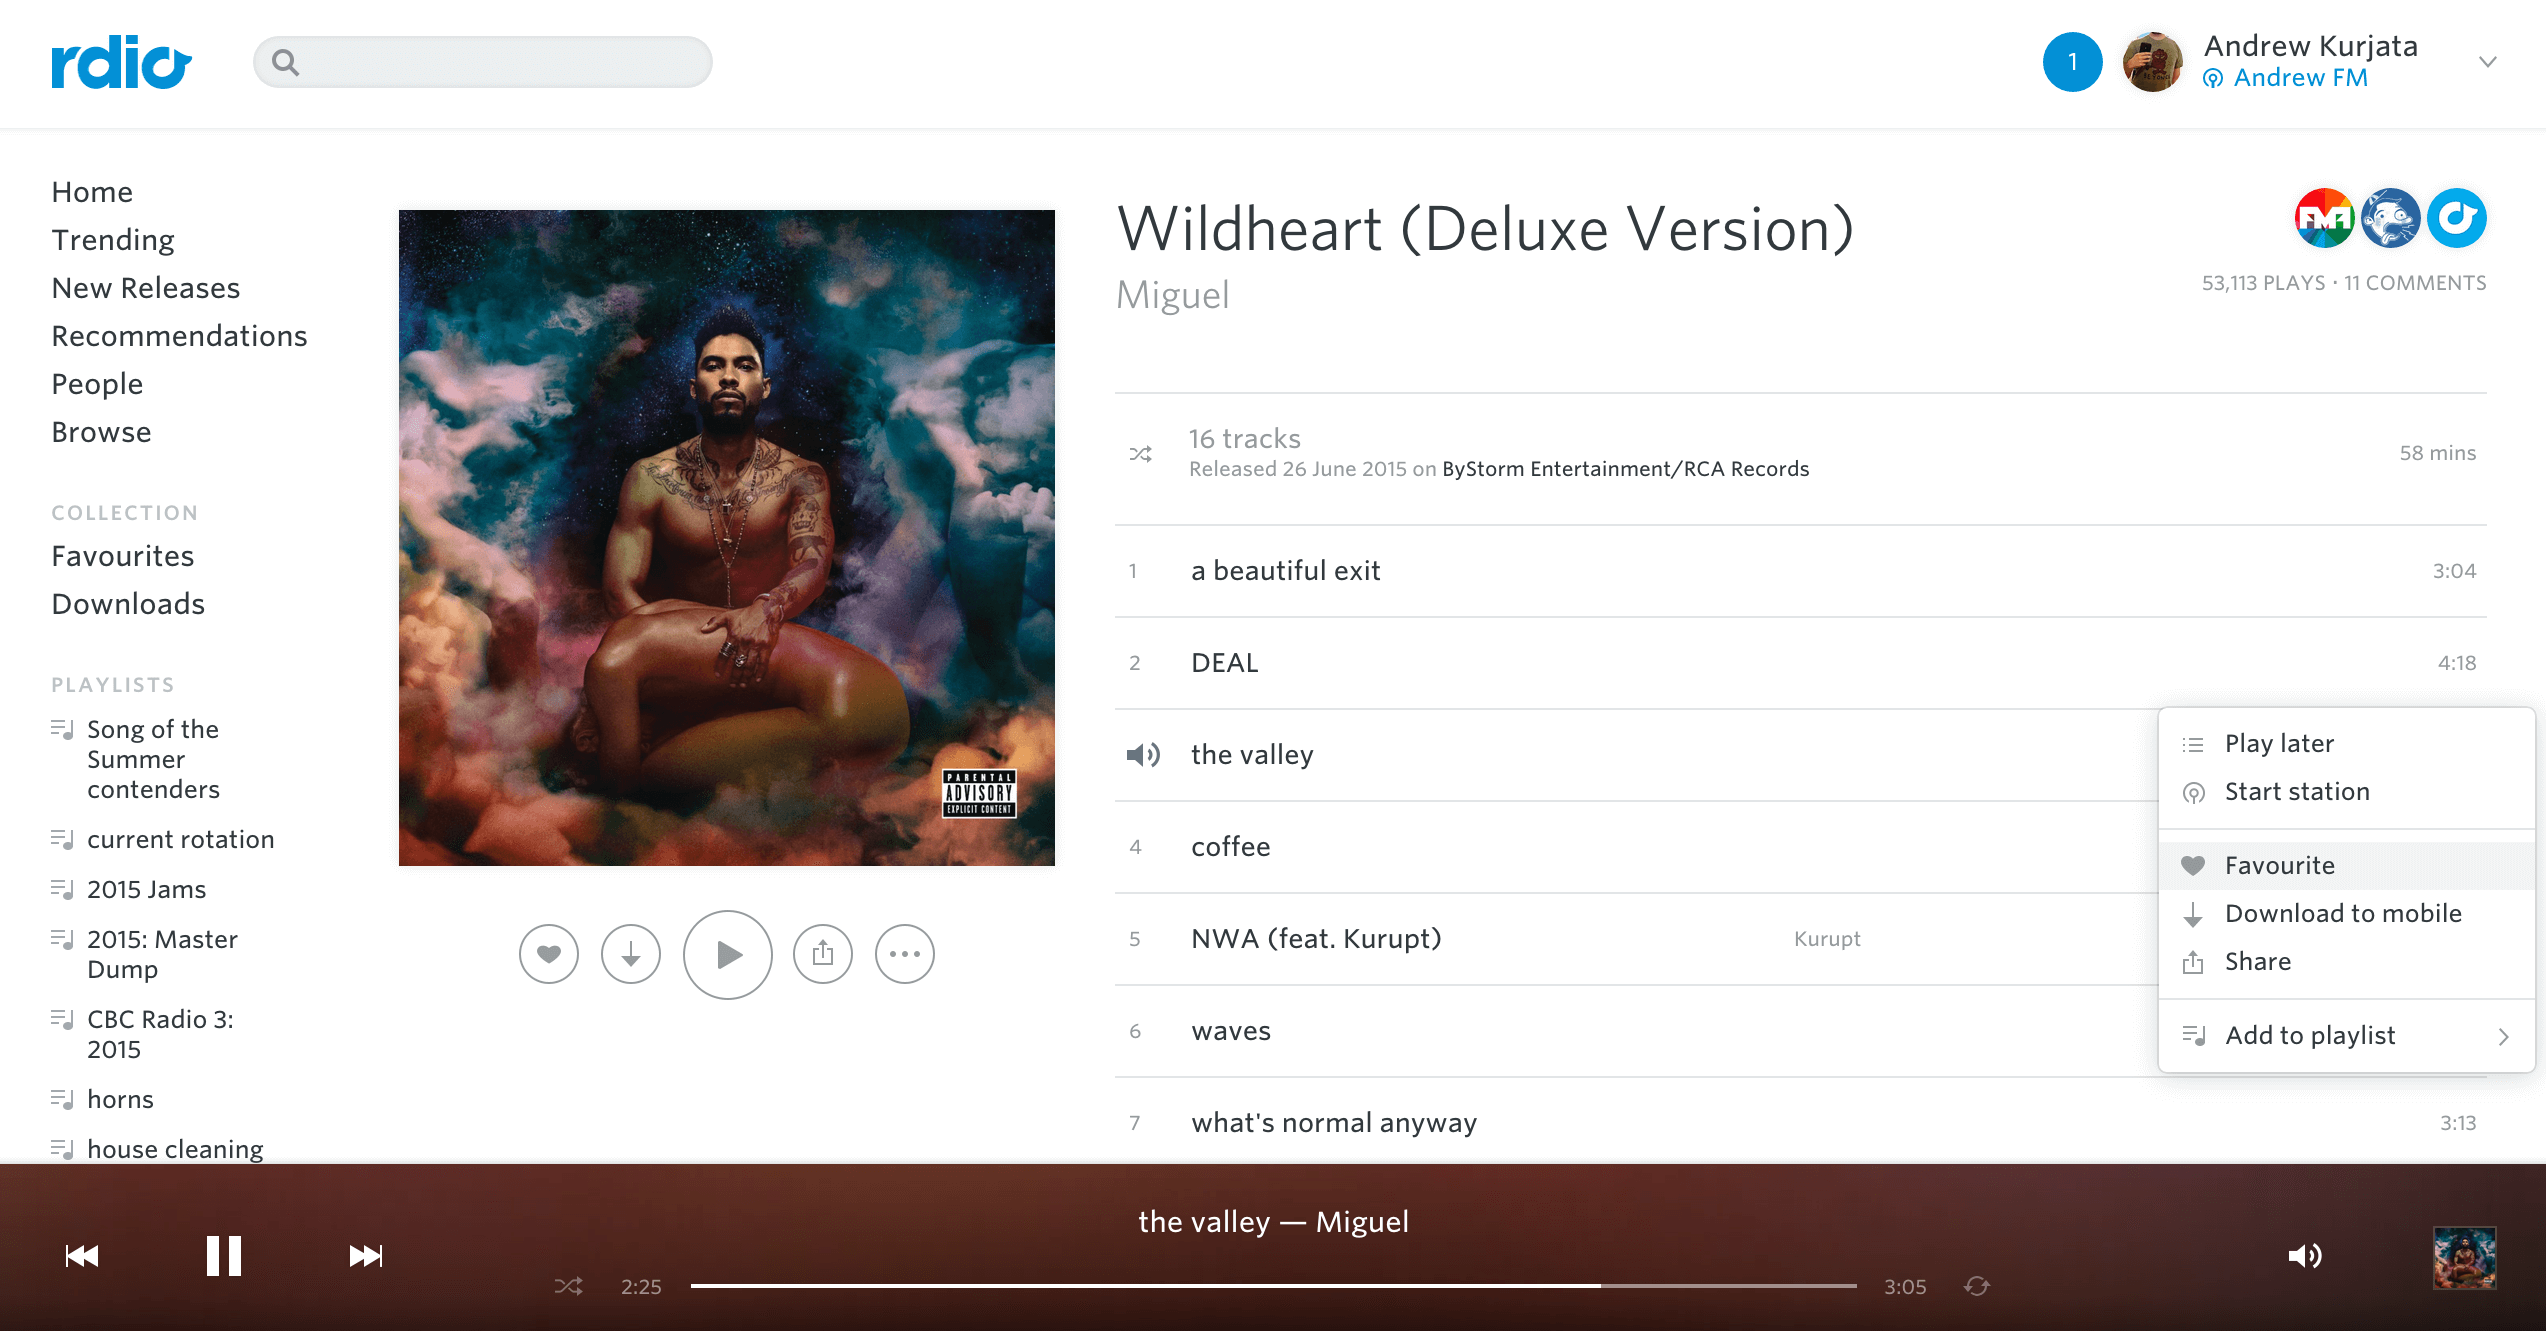2546x1331 pixels.
Task: Skip to the next track in the player bar
Action: pos(366,1256)
